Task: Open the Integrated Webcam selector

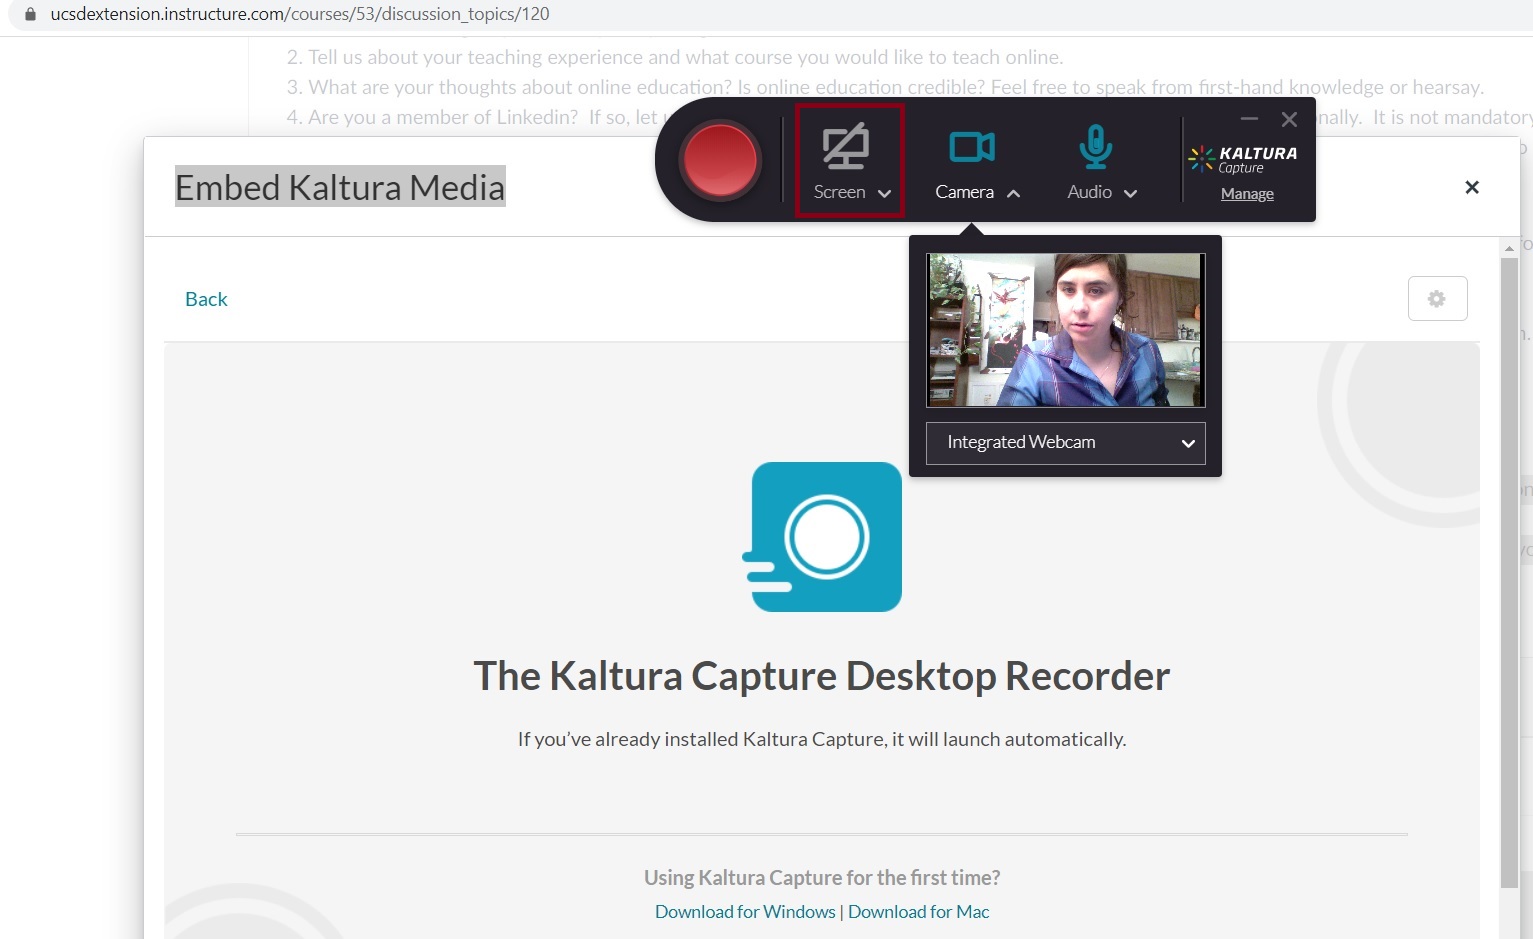Action: [1064, 443]
